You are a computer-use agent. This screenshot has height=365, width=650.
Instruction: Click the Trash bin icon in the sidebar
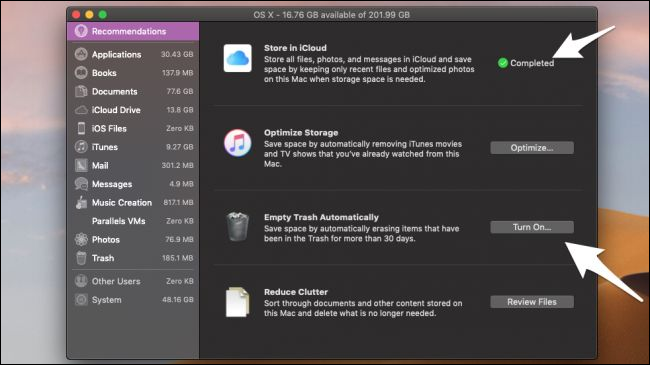[x=81, y=258]
